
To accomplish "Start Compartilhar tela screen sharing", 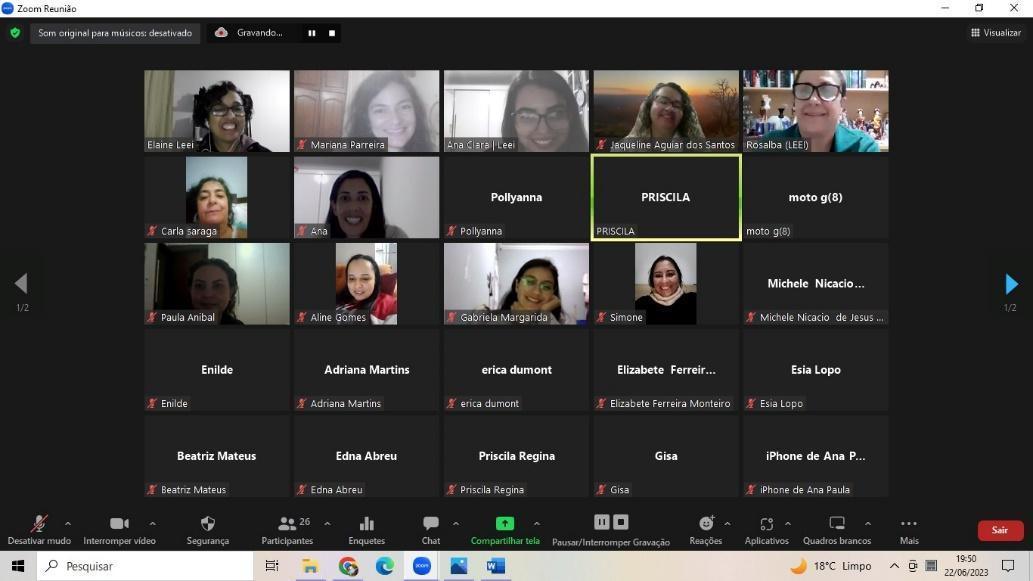I will pos(505,530).
